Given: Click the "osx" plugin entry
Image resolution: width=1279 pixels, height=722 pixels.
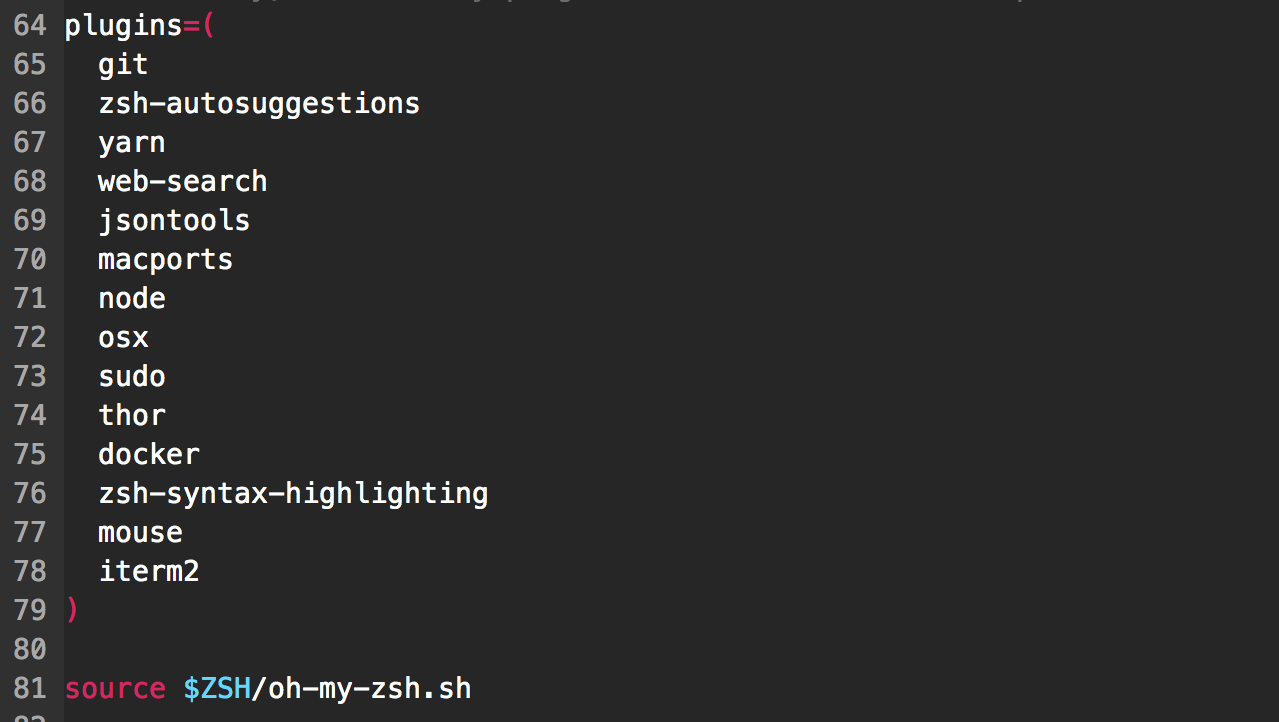Looking at the screenshot, I should [x=123, y=338].
